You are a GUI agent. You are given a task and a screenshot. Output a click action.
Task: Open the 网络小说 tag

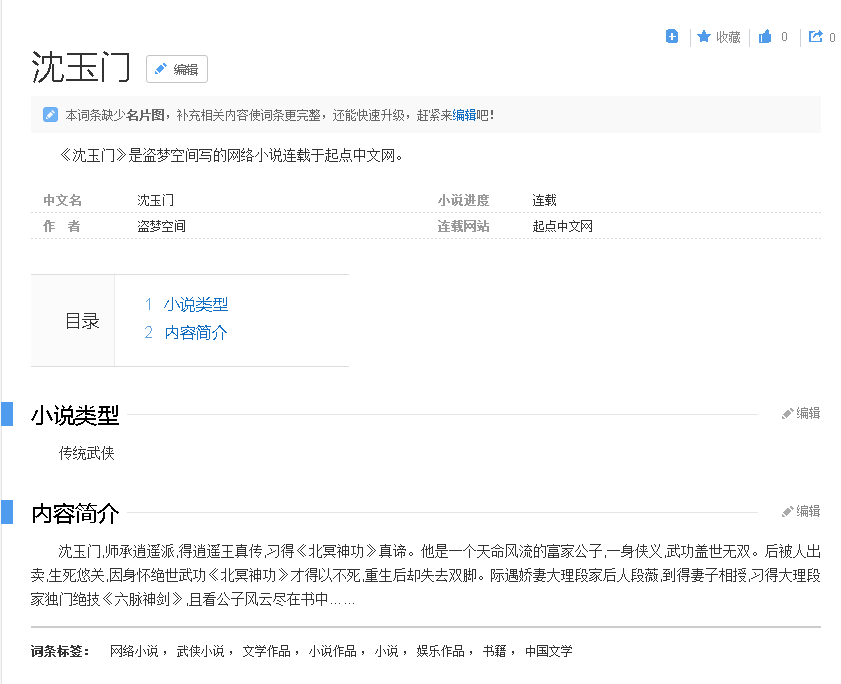coord(134,651)
